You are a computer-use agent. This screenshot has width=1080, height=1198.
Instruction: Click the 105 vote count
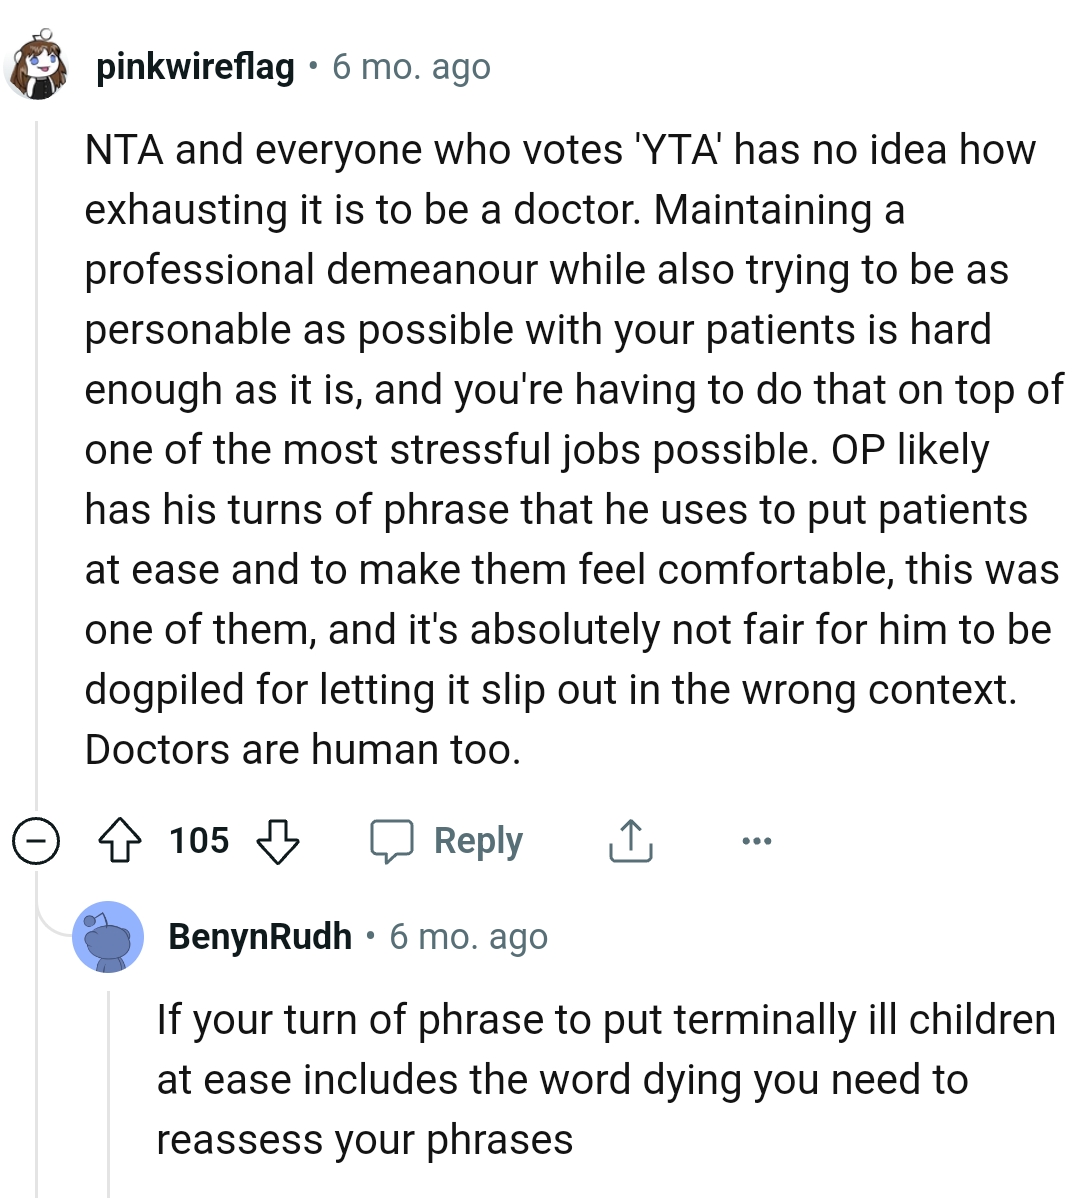point(199,841)
